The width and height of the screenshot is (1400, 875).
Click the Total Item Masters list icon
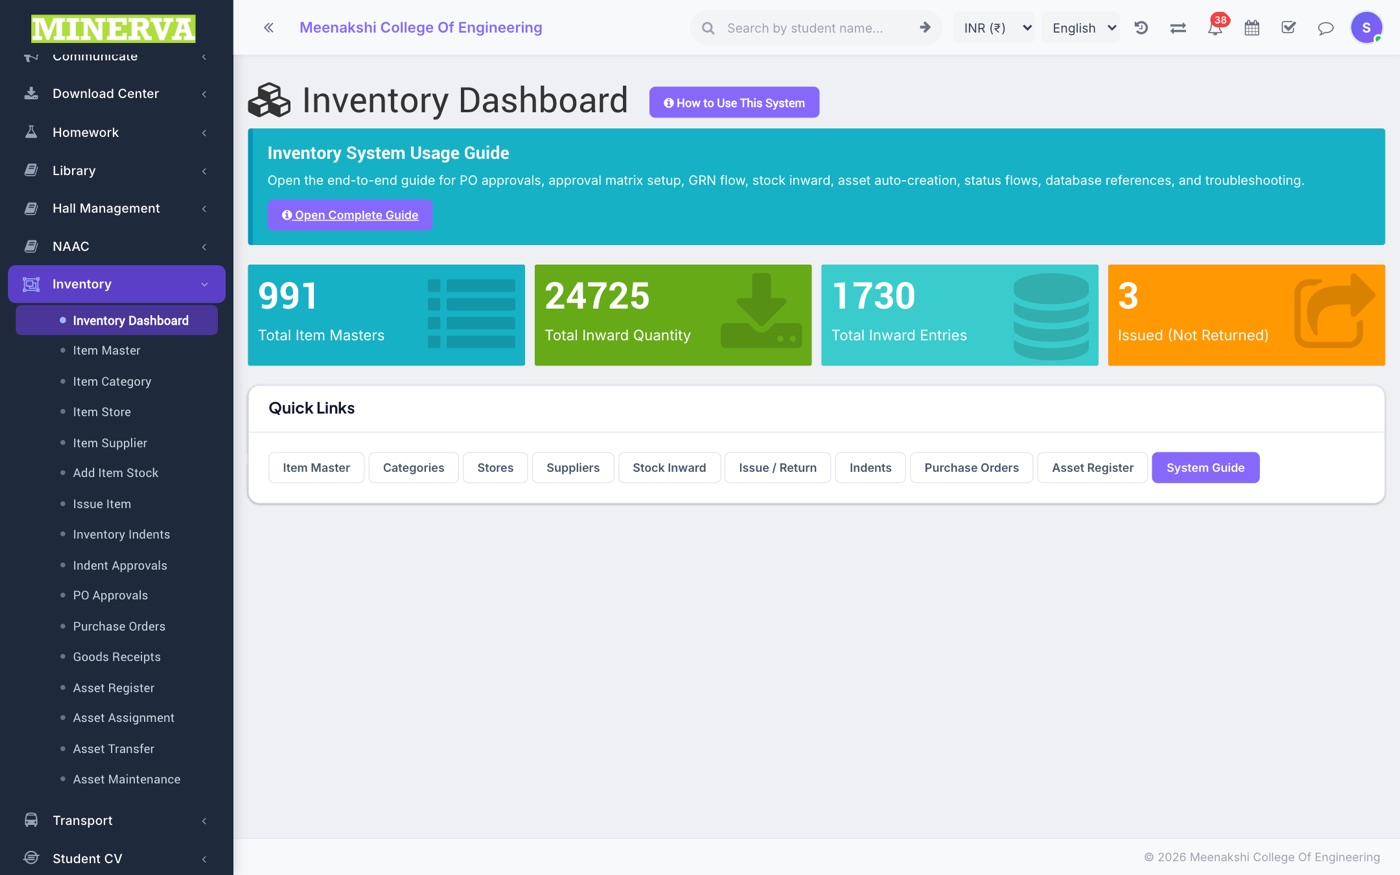(471, 314)
